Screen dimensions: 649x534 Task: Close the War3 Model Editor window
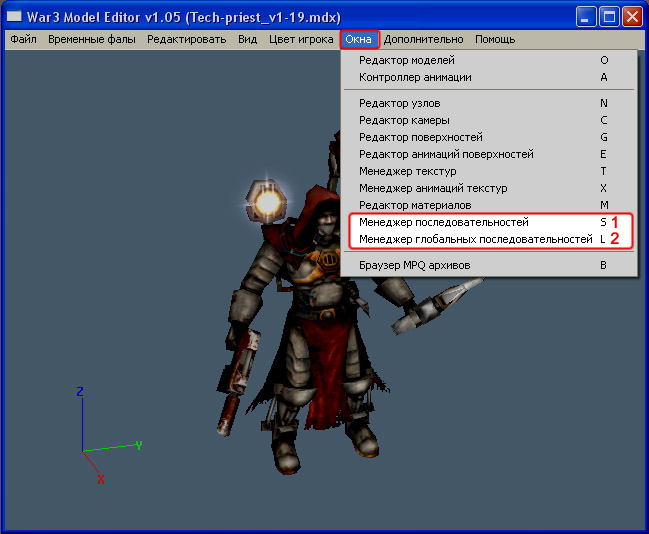[632, 17]
